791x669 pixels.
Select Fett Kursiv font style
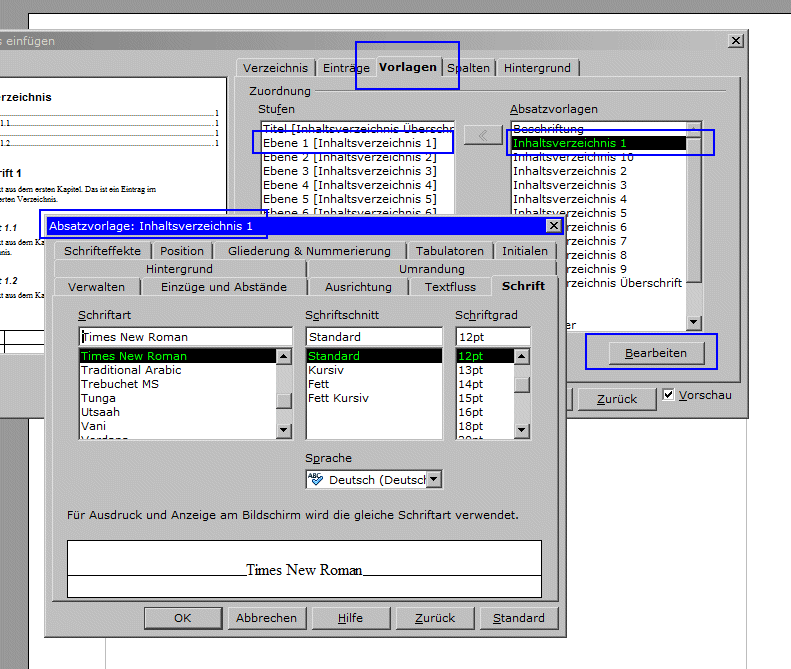pyautogui.click(x=338, y=398)
